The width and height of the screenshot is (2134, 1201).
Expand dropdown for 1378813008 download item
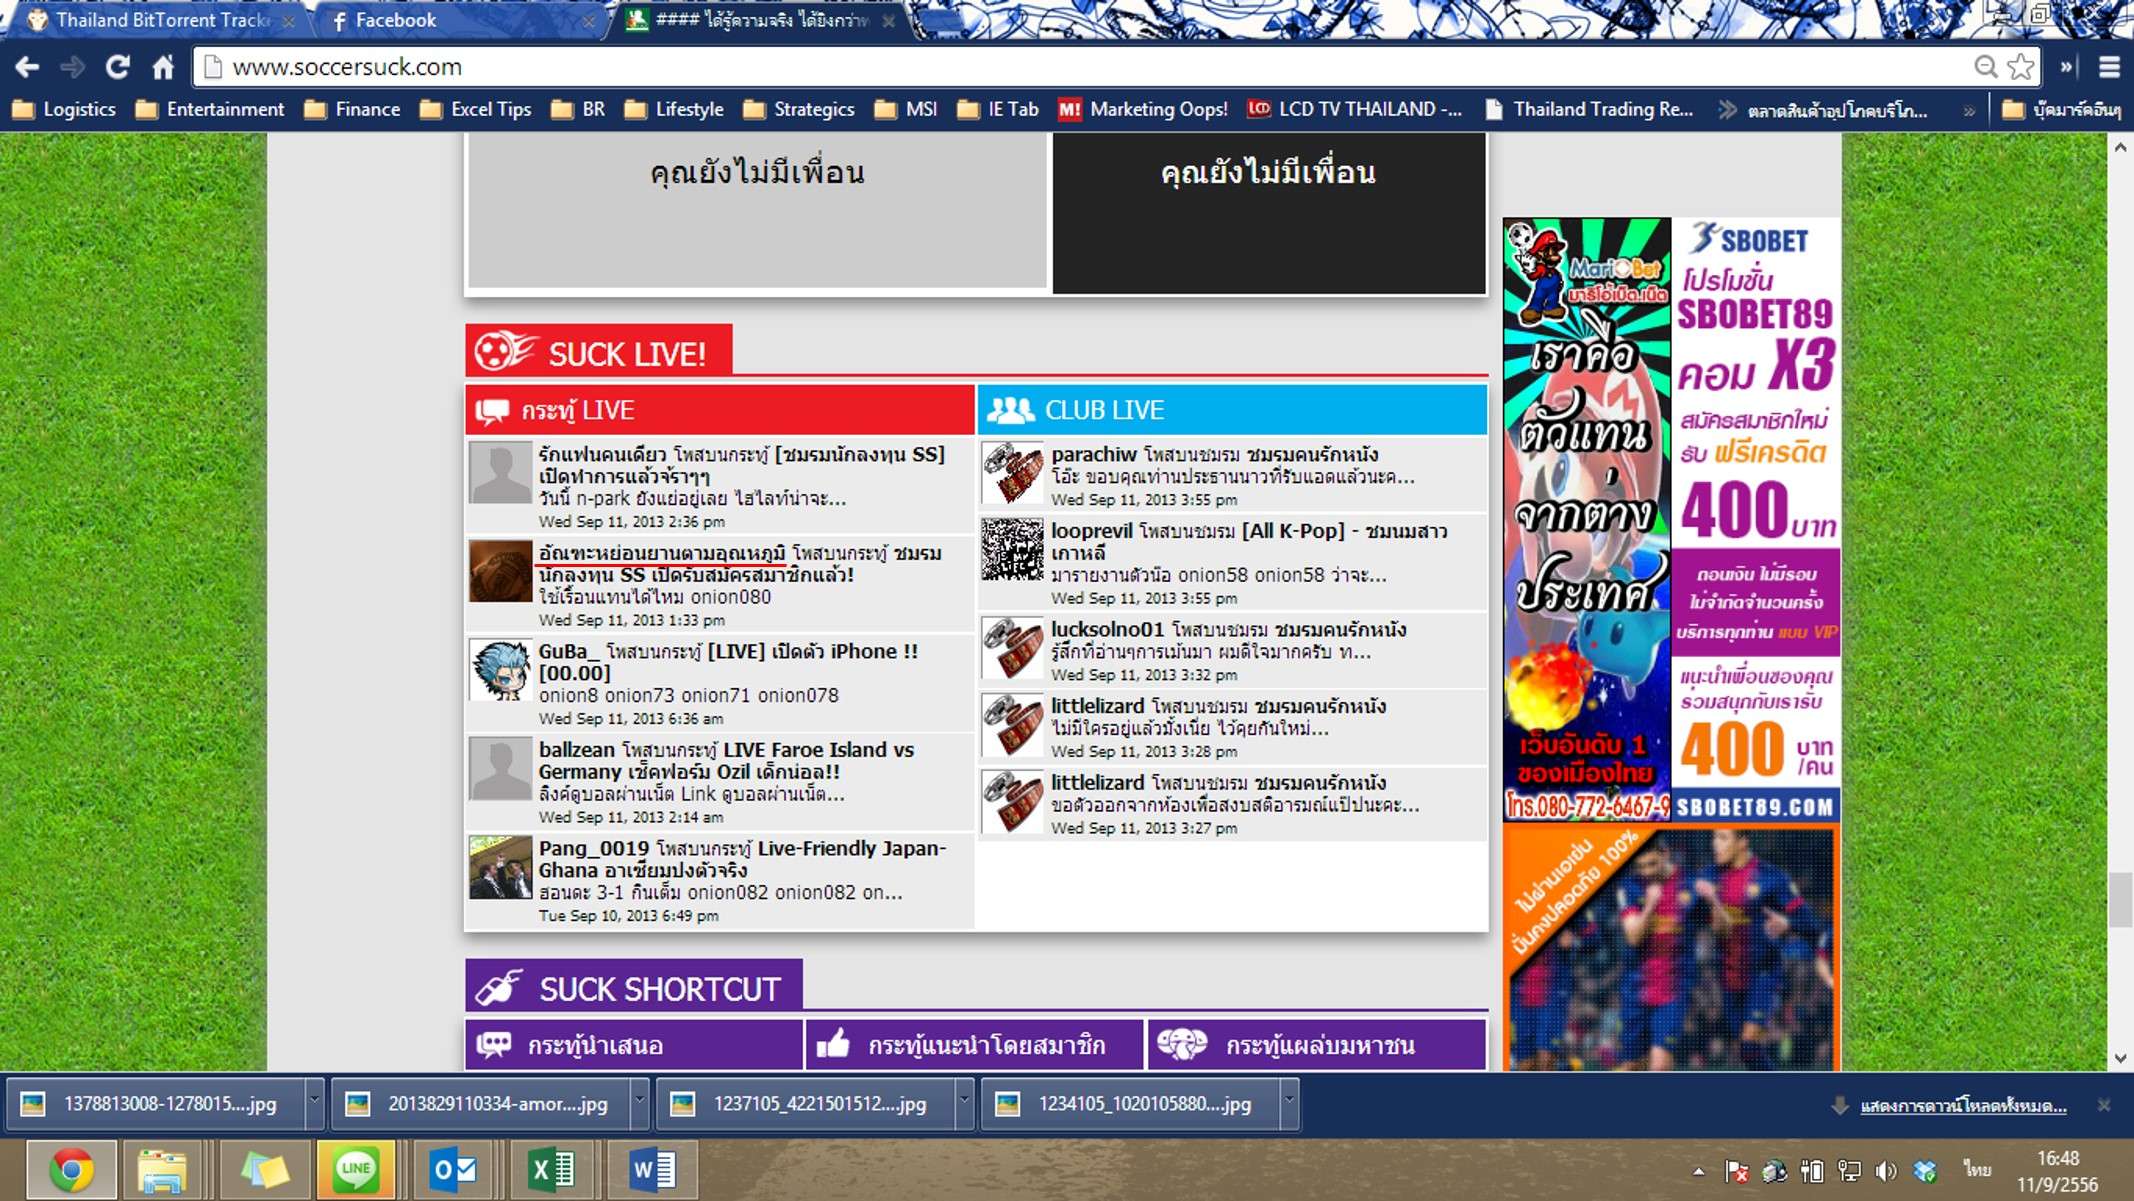point(314,1103)
